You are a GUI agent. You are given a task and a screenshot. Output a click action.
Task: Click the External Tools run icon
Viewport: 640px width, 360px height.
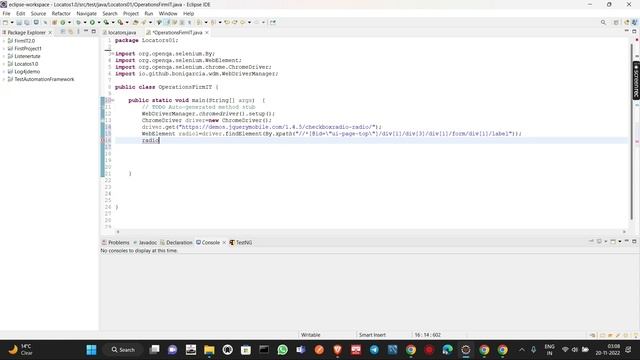tap(120, 22)
